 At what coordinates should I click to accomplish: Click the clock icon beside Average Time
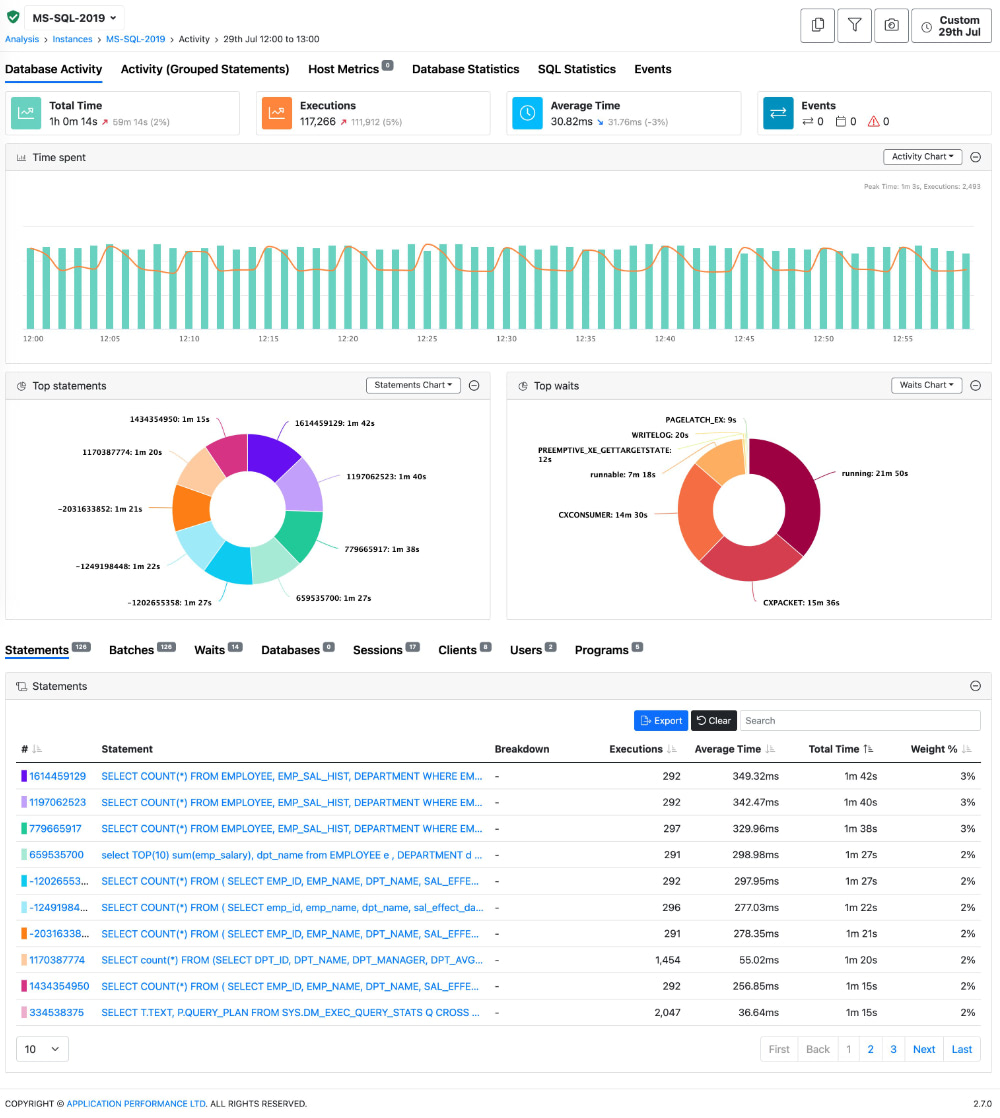point(527,113)
